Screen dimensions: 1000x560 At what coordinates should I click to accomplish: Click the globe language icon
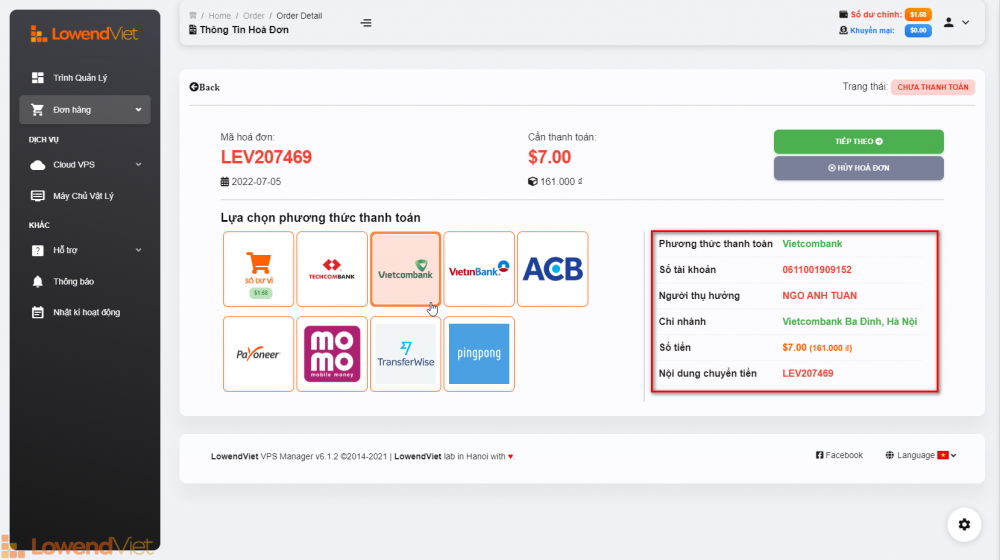coord(889,455)
